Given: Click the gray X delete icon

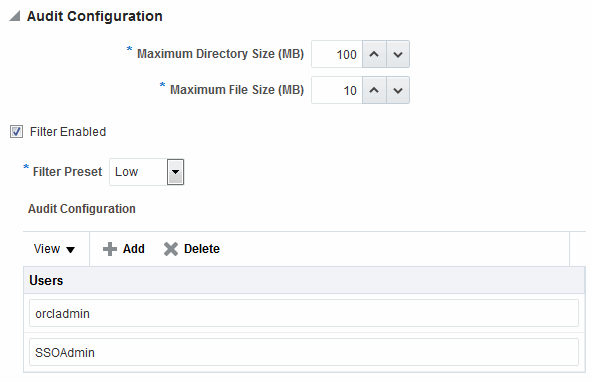Looking at the screenshot, I should point(171,249).
